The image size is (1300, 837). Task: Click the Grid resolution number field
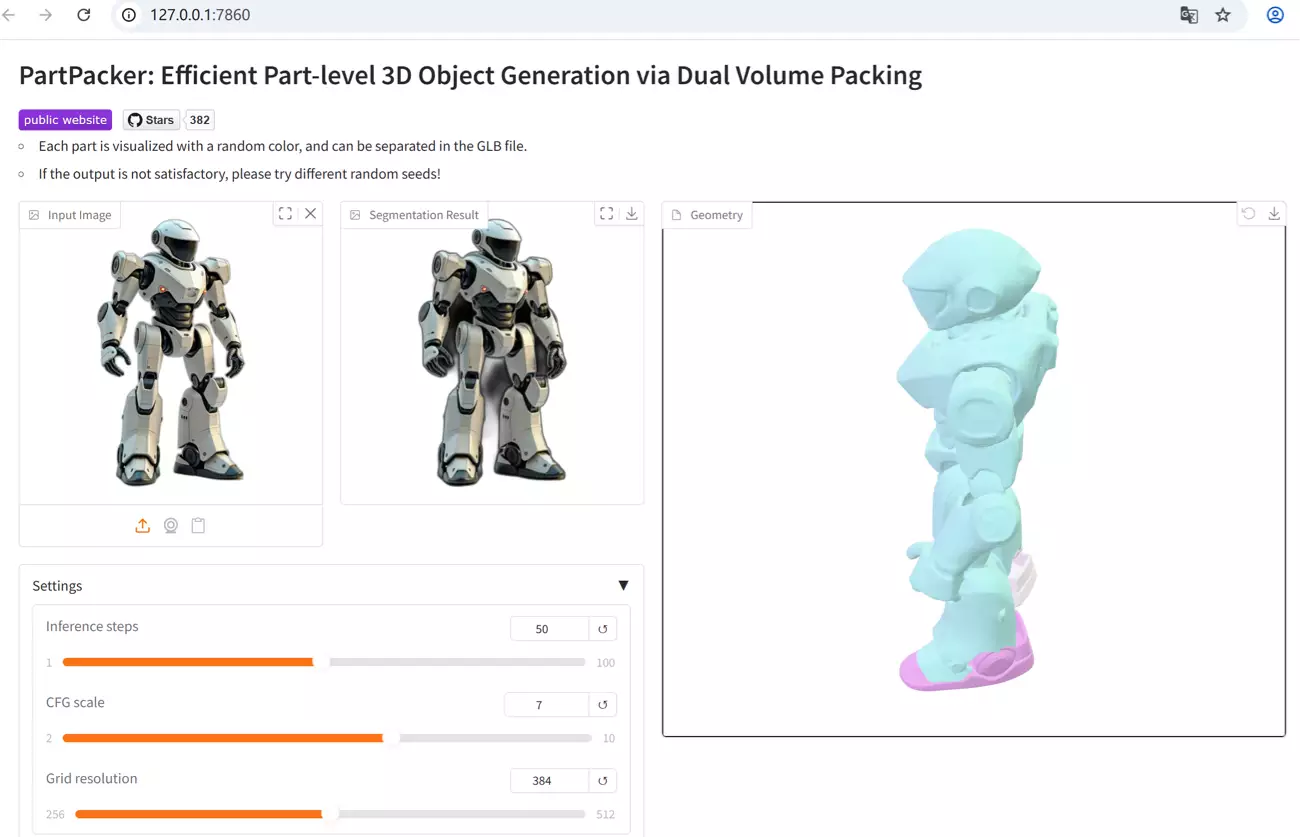pos(549,781)
